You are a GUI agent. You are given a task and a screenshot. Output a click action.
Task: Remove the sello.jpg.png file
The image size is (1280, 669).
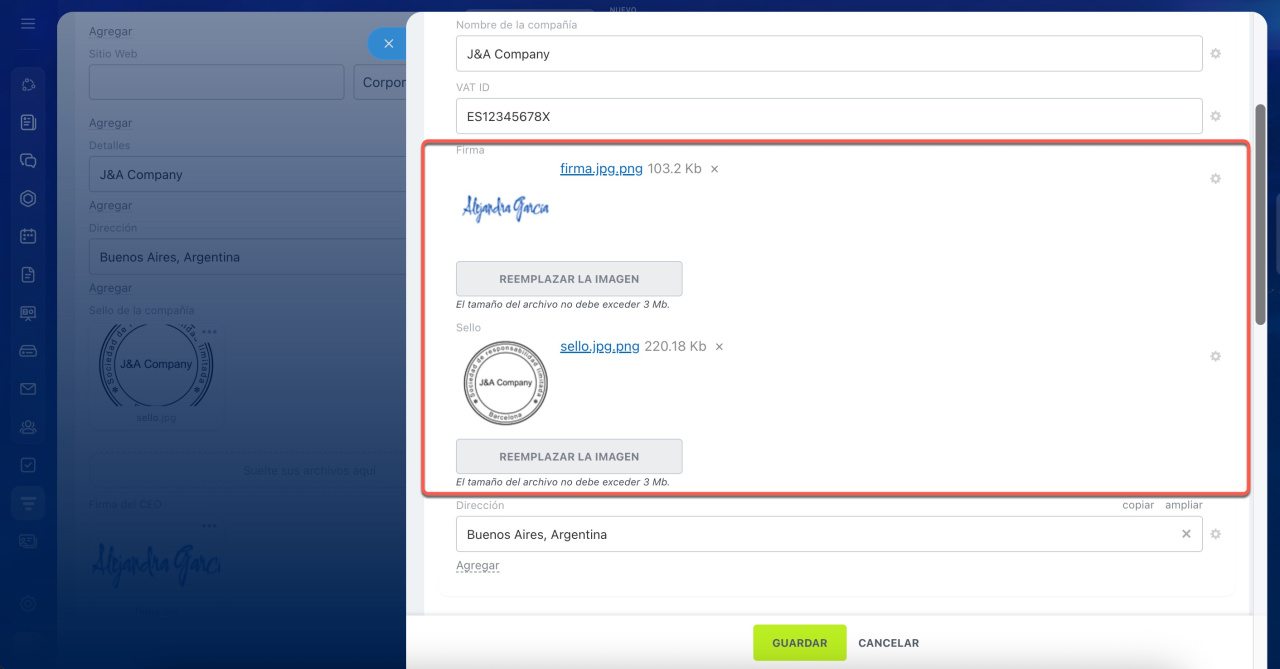click(x=719, y=347)
